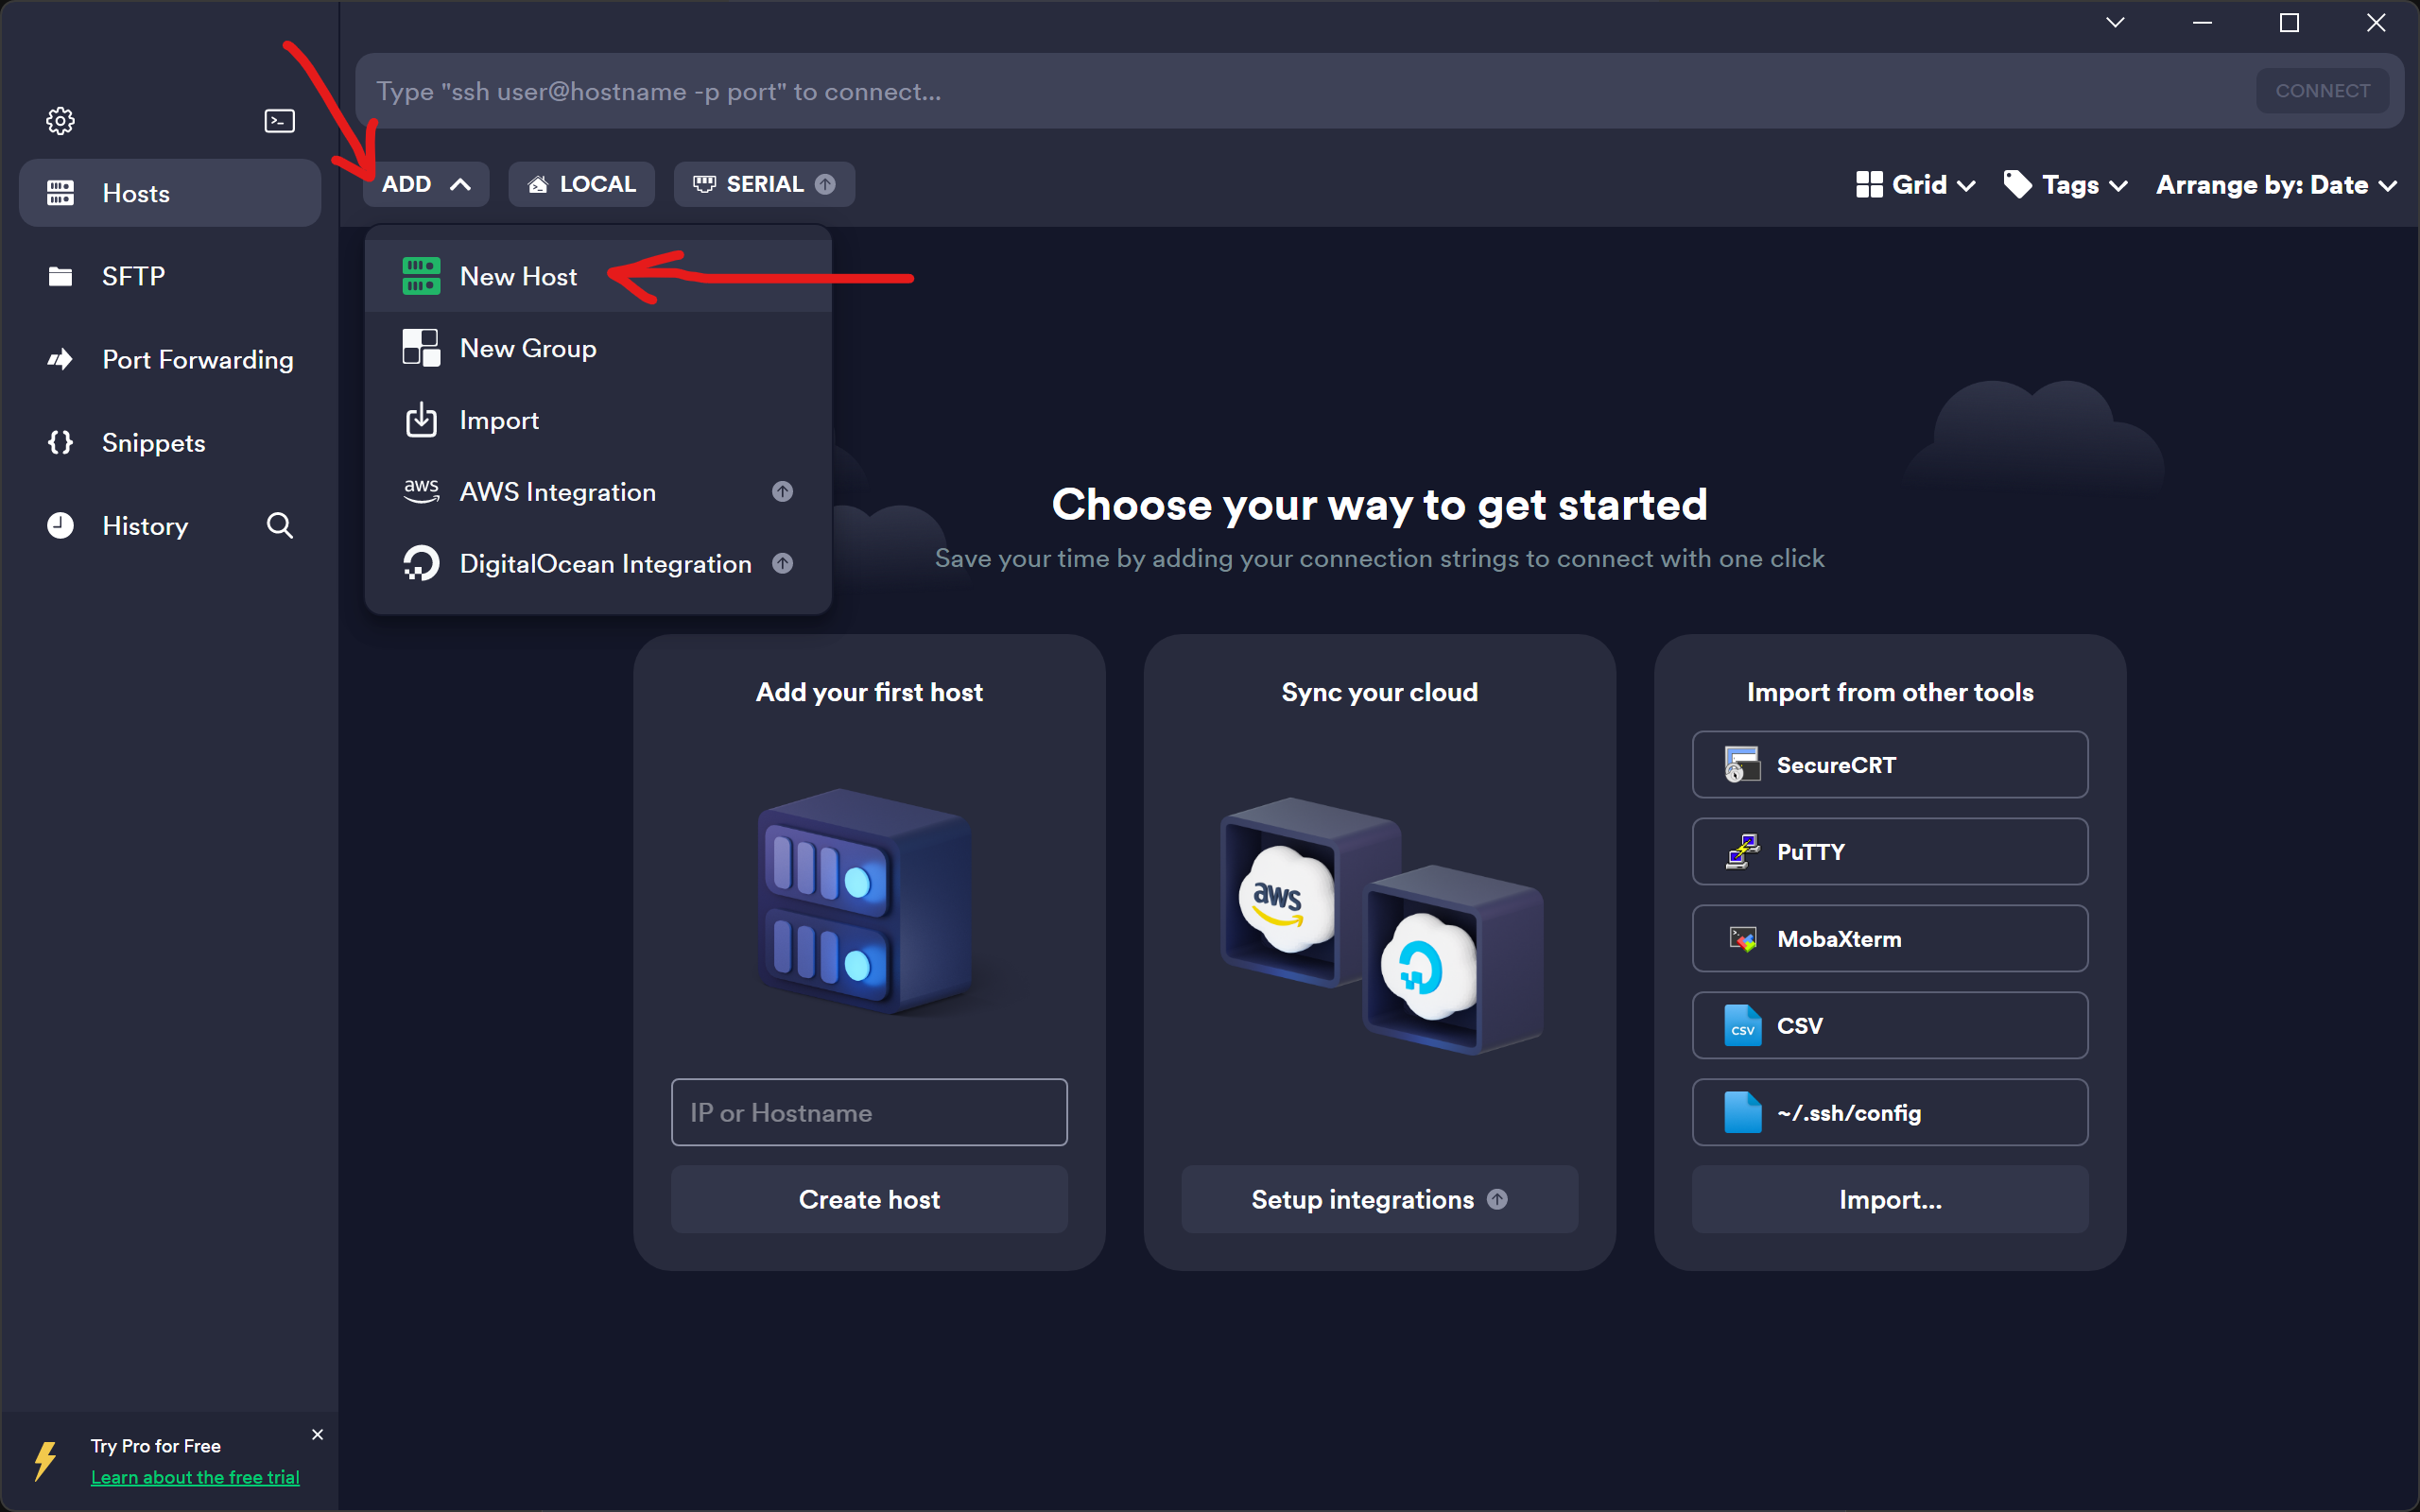Image resolution: width=2420 pixels, height=1512 pixels.
Task: Select the SFTP folder icon
Action: click(x=61, y=276)
